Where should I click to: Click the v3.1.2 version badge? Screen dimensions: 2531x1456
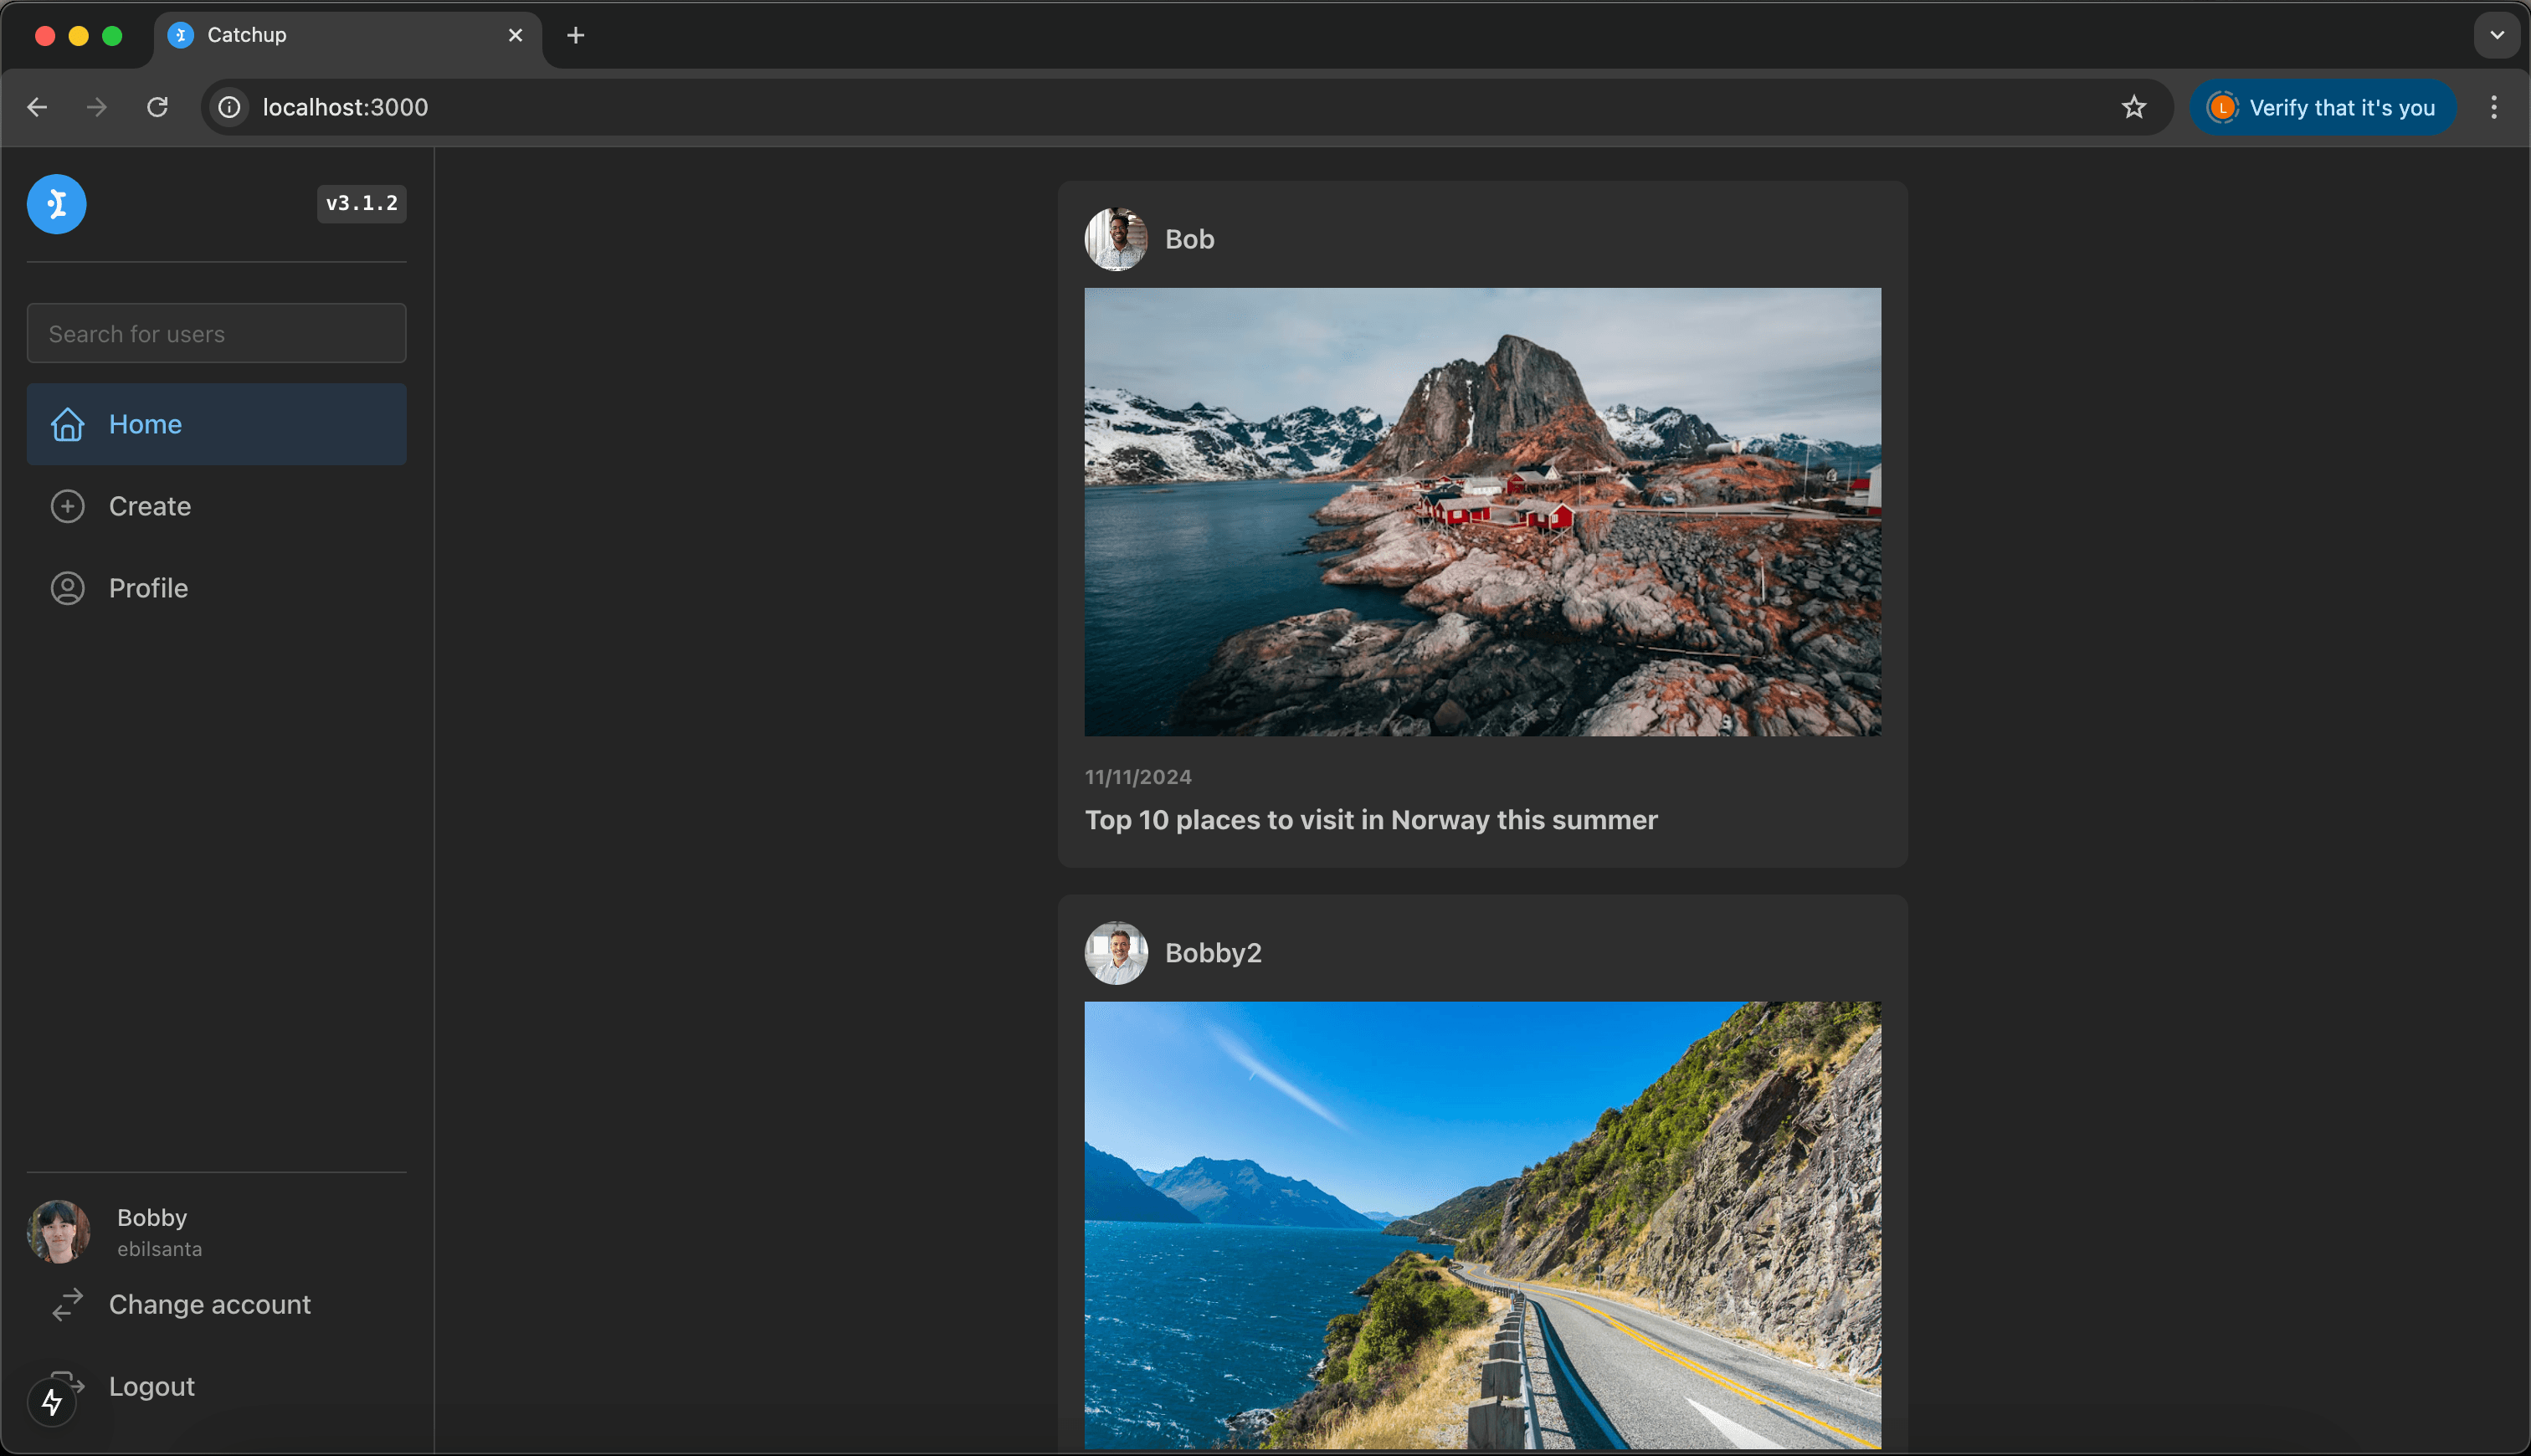(x=361, y=203)
